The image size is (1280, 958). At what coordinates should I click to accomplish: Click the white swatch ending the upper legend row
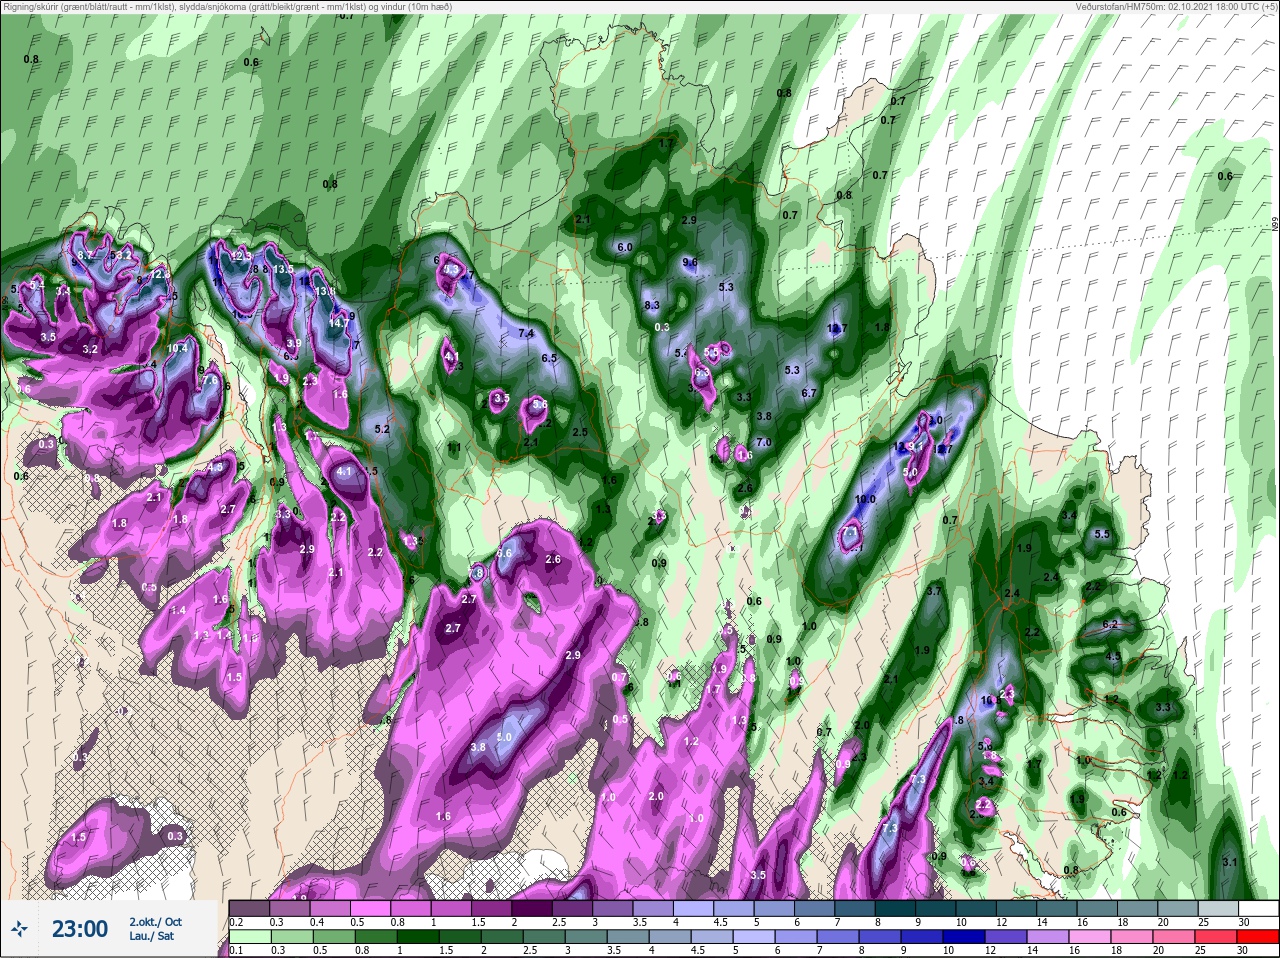coord(1257,908)
